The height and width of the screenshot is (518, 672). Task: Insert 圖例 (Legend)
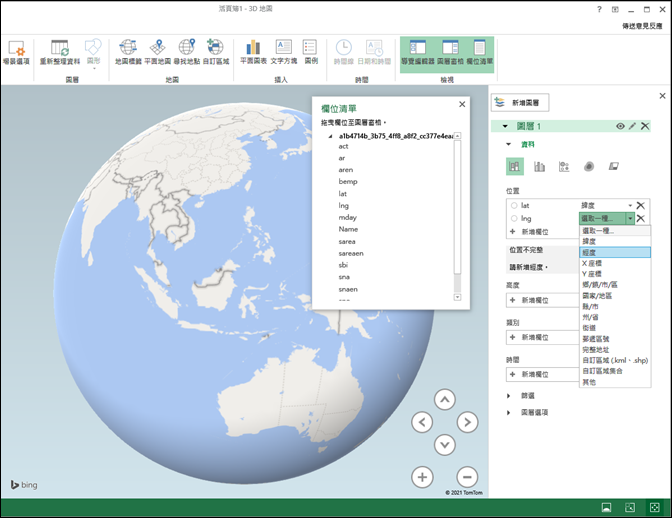(311, 52)
